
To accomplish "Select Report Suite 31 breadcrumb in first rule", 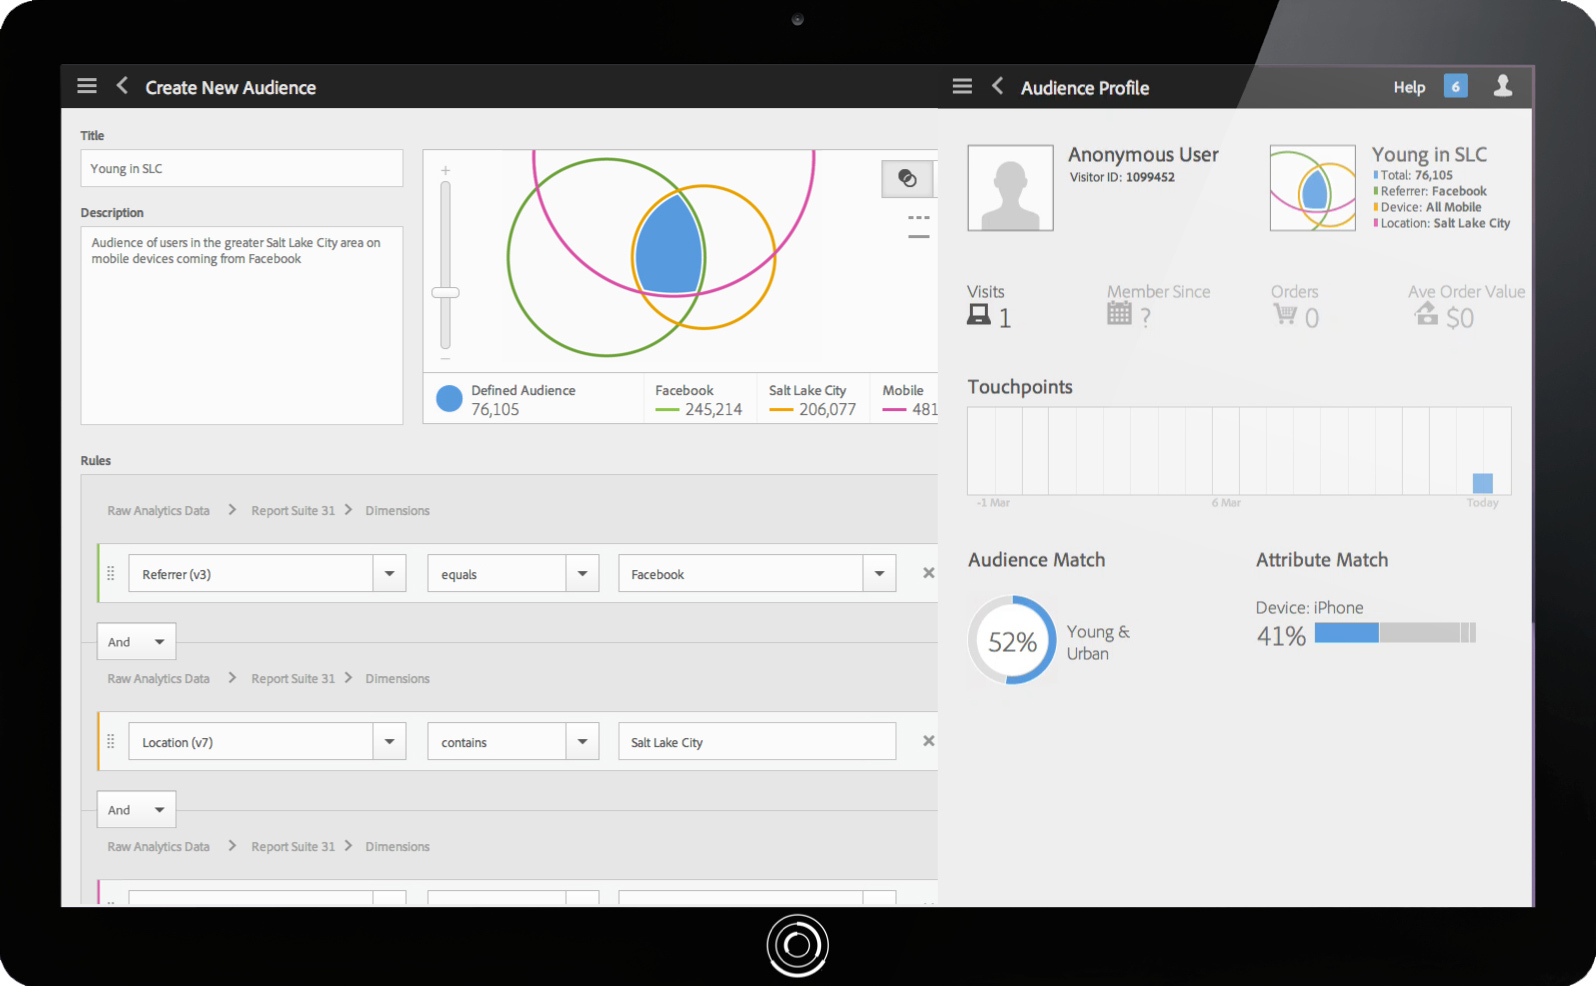I will (293, 511).
